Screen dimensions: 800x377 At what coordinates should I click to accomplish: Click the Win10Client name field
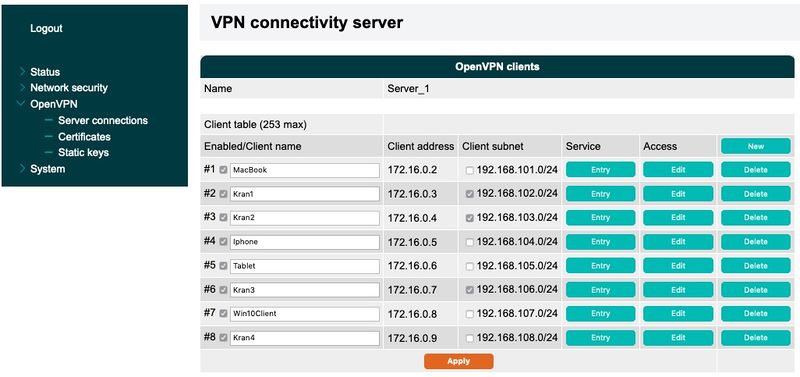click(x=305, y=314)
